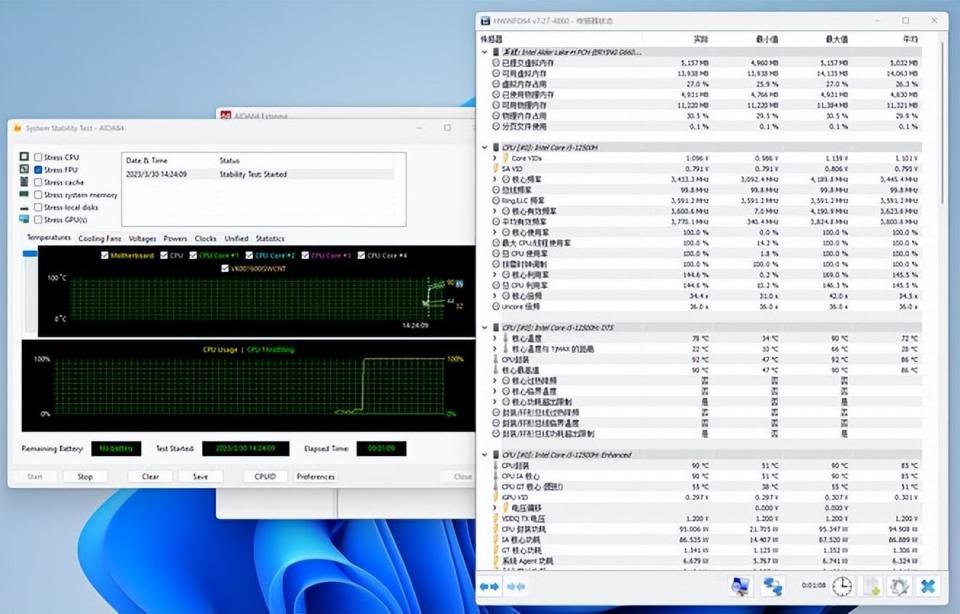Image resolution: width=960 pixels, height=614 pixels.
Task: Click the expand-all blue arrows icon in HWiNFO
Action: click(x=489, y=586)
